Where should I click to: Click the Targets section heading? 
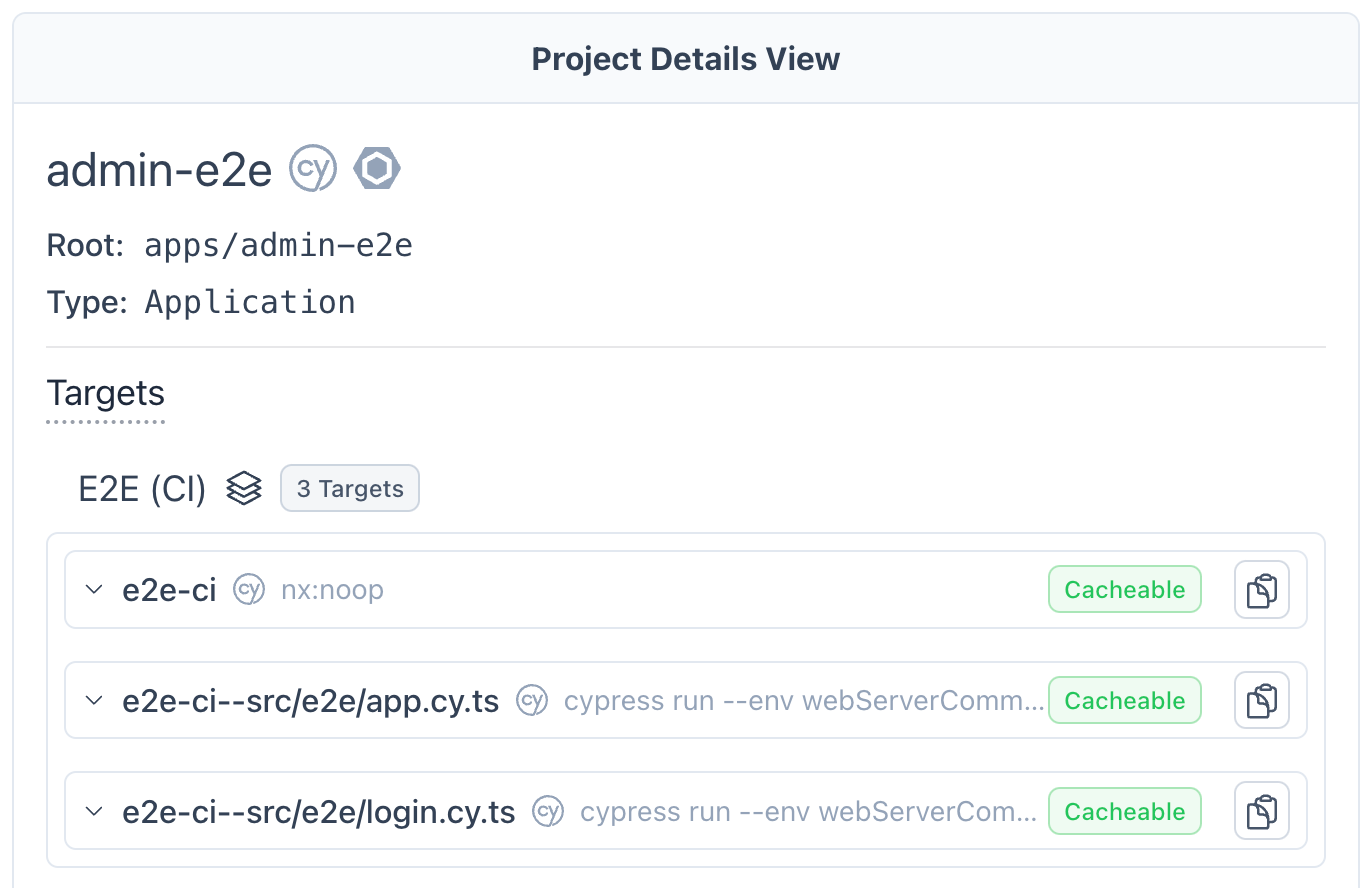[106, 393]
